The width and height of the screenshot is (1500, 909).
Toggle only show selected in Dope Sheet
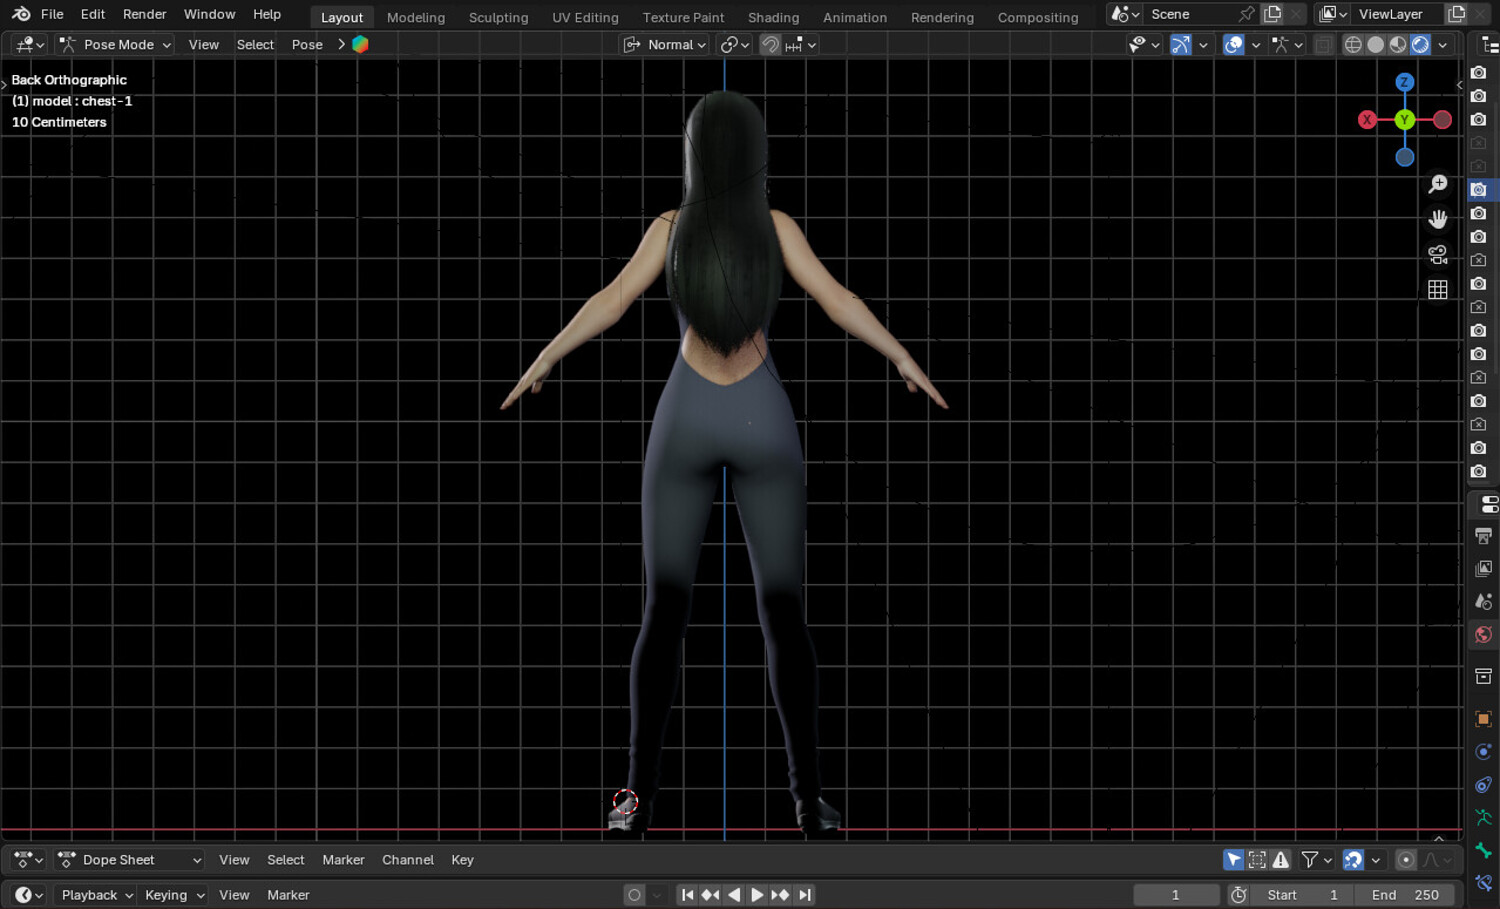(x=1233, y=860)
